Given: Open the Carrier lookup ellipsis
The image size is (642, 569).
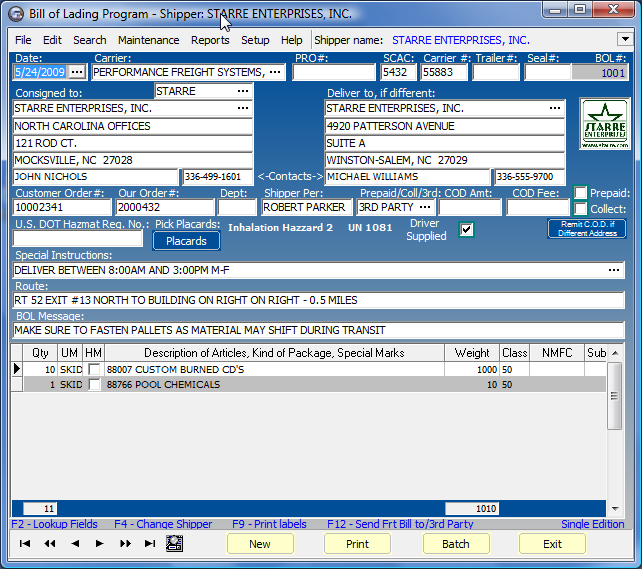Looking at the screenshot, I should click(x=275, y=72).
